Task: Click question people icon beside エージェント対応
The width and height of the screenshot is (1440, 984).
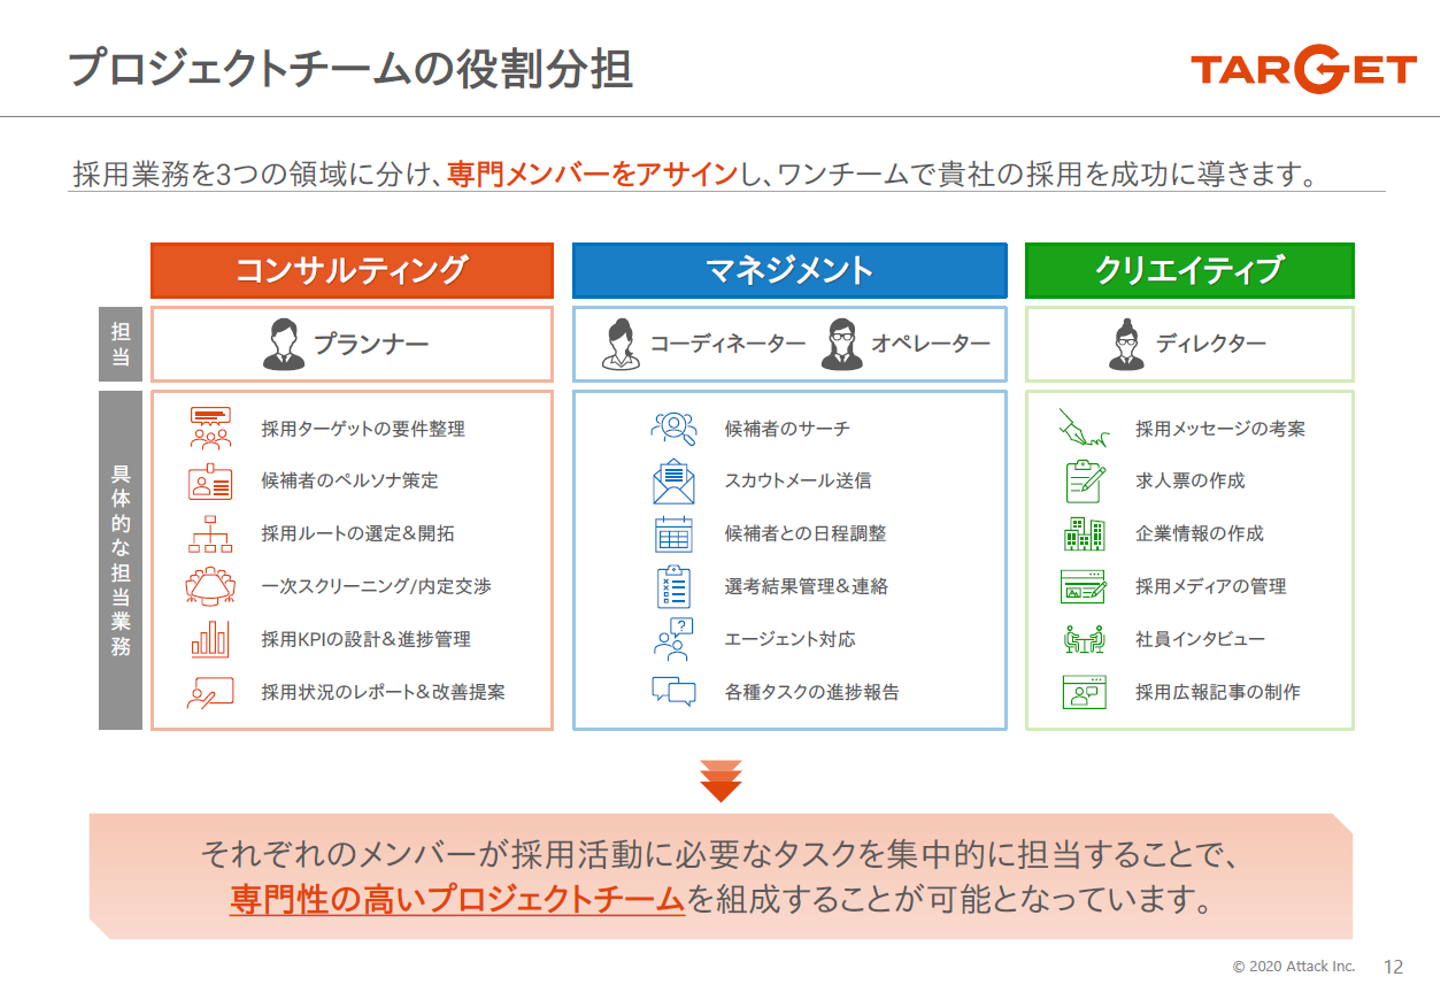Action: tap(674, 639)
